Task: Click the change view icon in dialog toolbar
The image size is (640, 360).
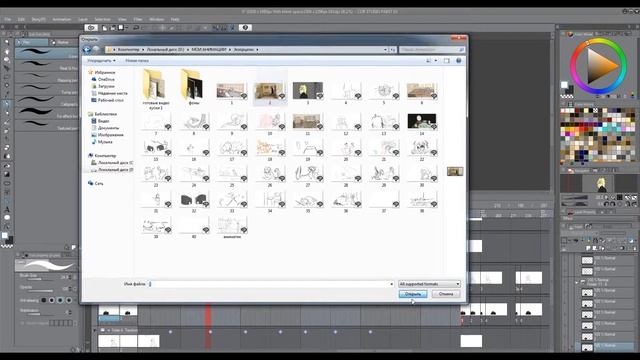Action: tap(429, 60)
